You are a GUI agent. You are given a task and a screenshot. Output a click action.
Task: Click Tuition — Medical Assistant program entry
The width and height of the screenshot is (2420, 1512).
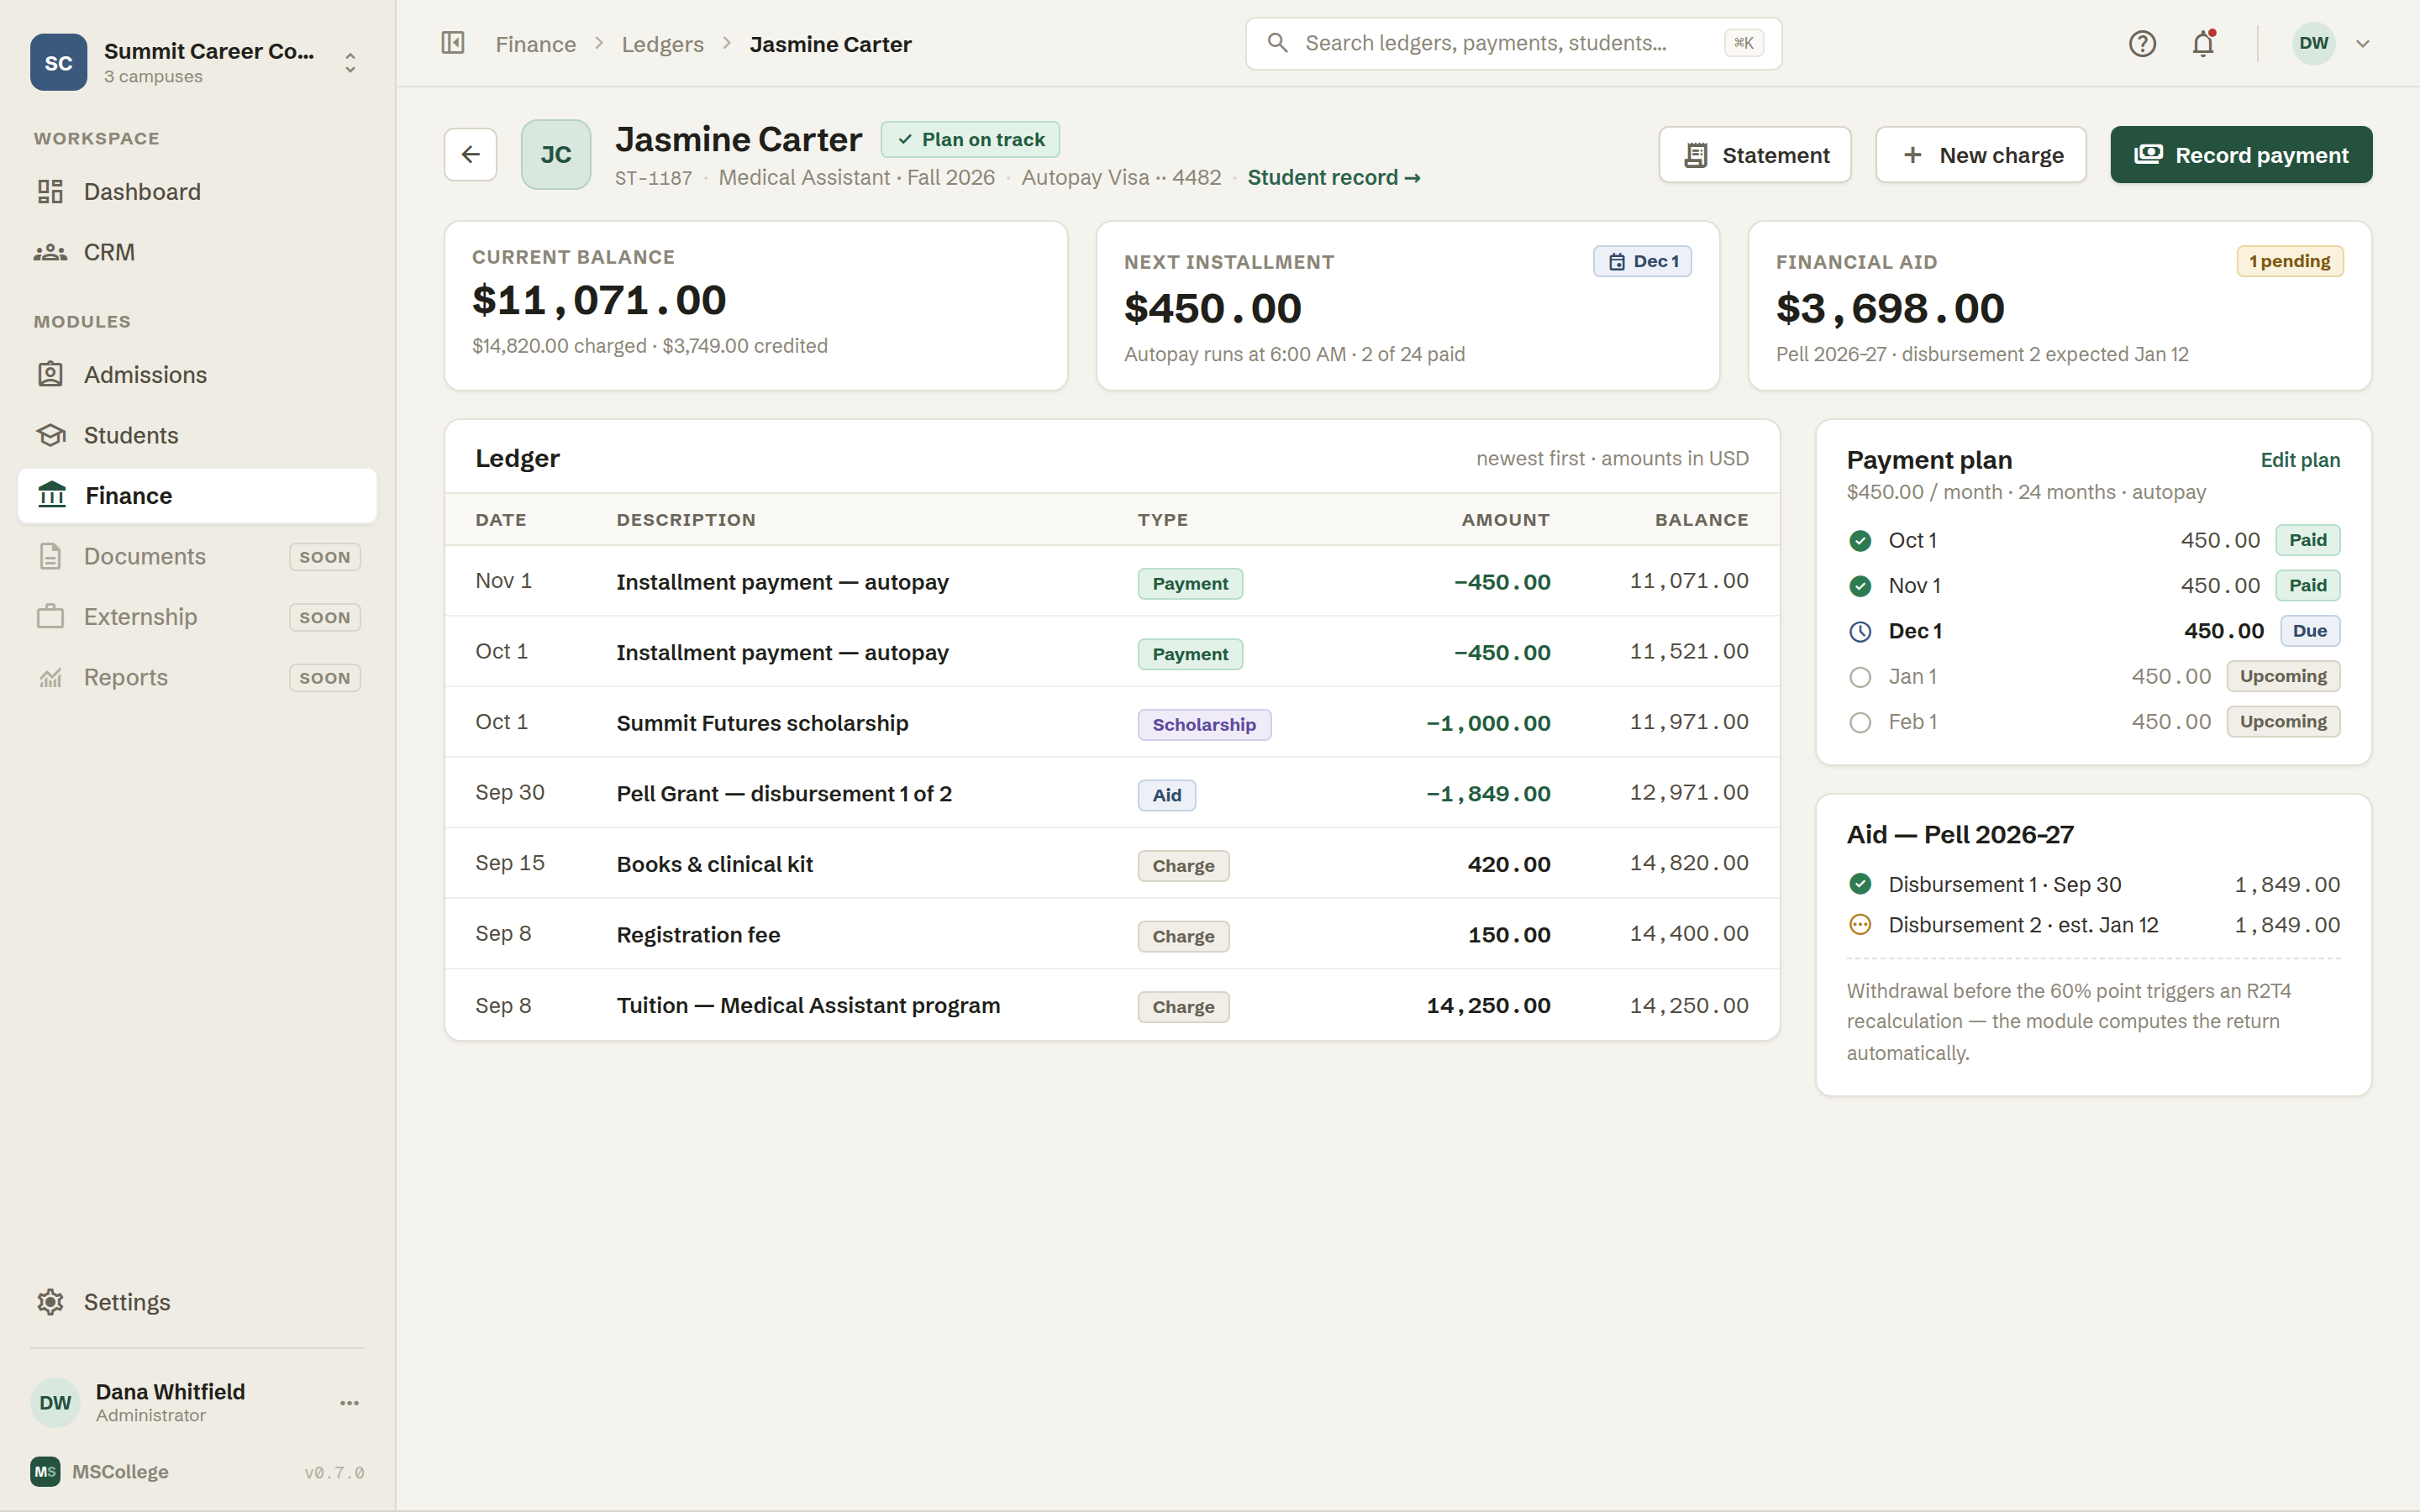[x=808, y=1005]
